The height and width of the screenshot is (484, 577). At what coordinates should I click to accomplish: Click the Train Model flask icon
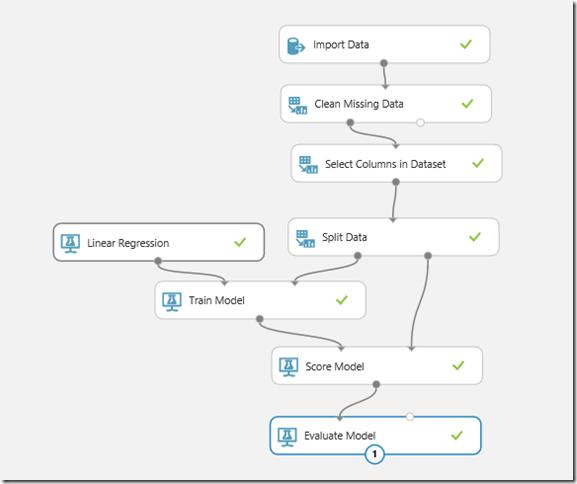(x=172, y=302)
